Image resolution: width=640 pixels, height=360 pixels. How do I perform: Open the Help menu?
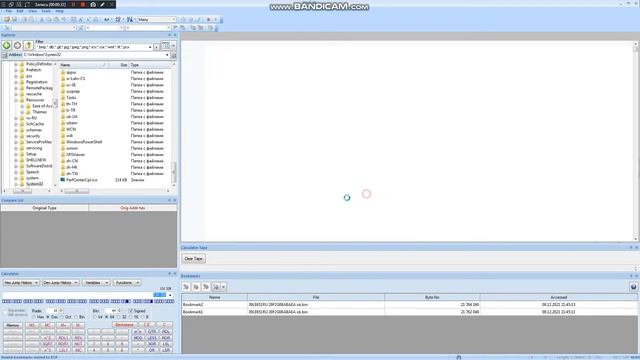pyautogui.click(x=60, y=11)
